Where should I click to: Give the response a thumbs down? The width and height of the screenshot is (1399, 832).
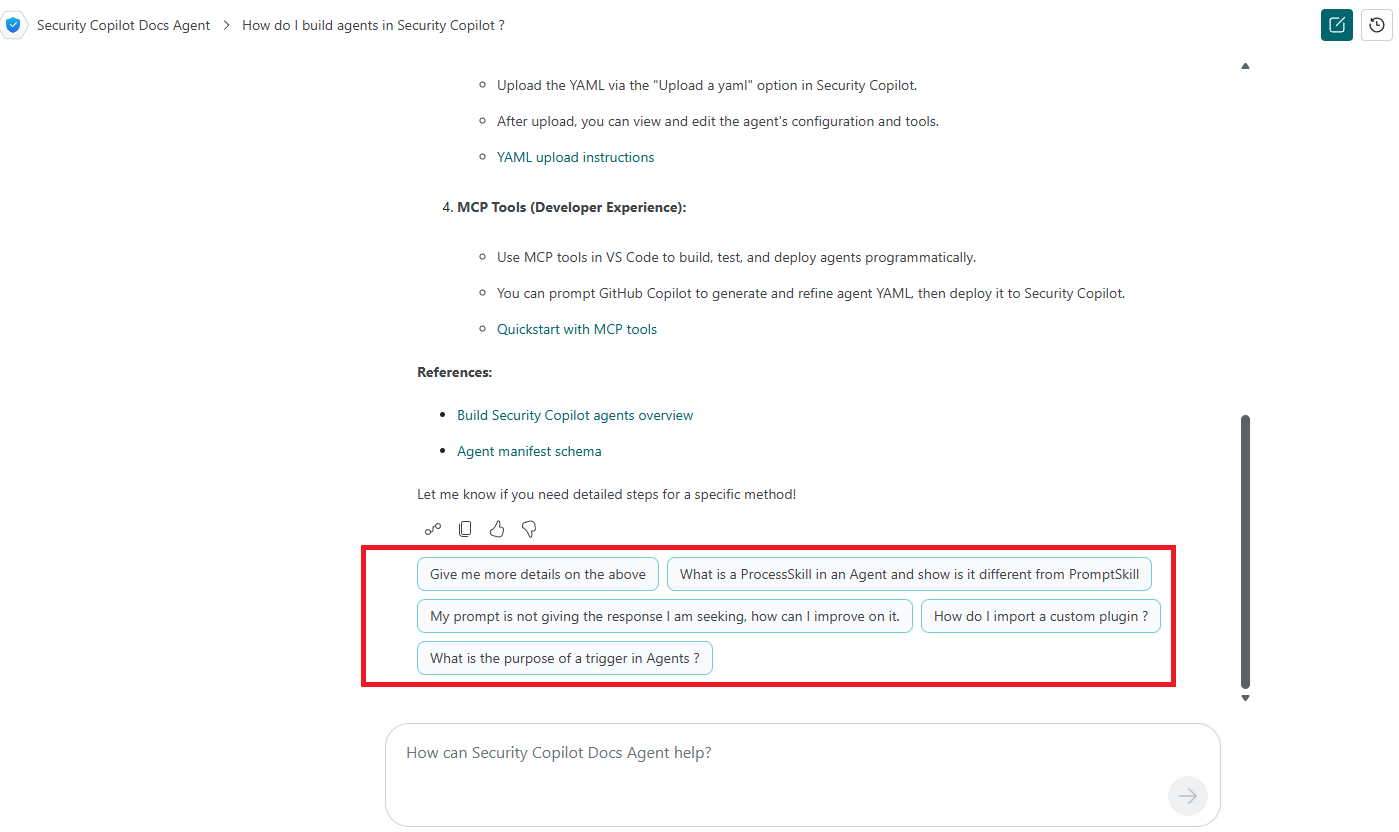point(529,529)
